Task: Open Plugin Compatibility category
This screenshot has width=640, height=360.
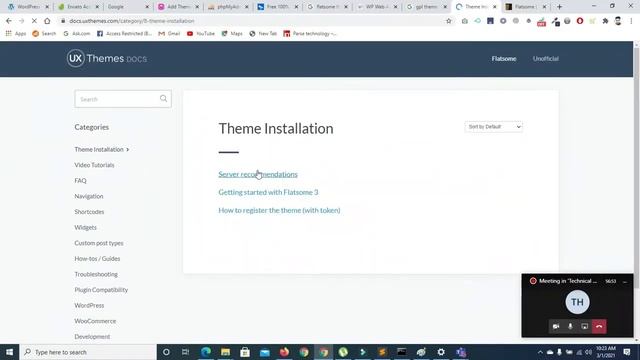Action: 101,290
